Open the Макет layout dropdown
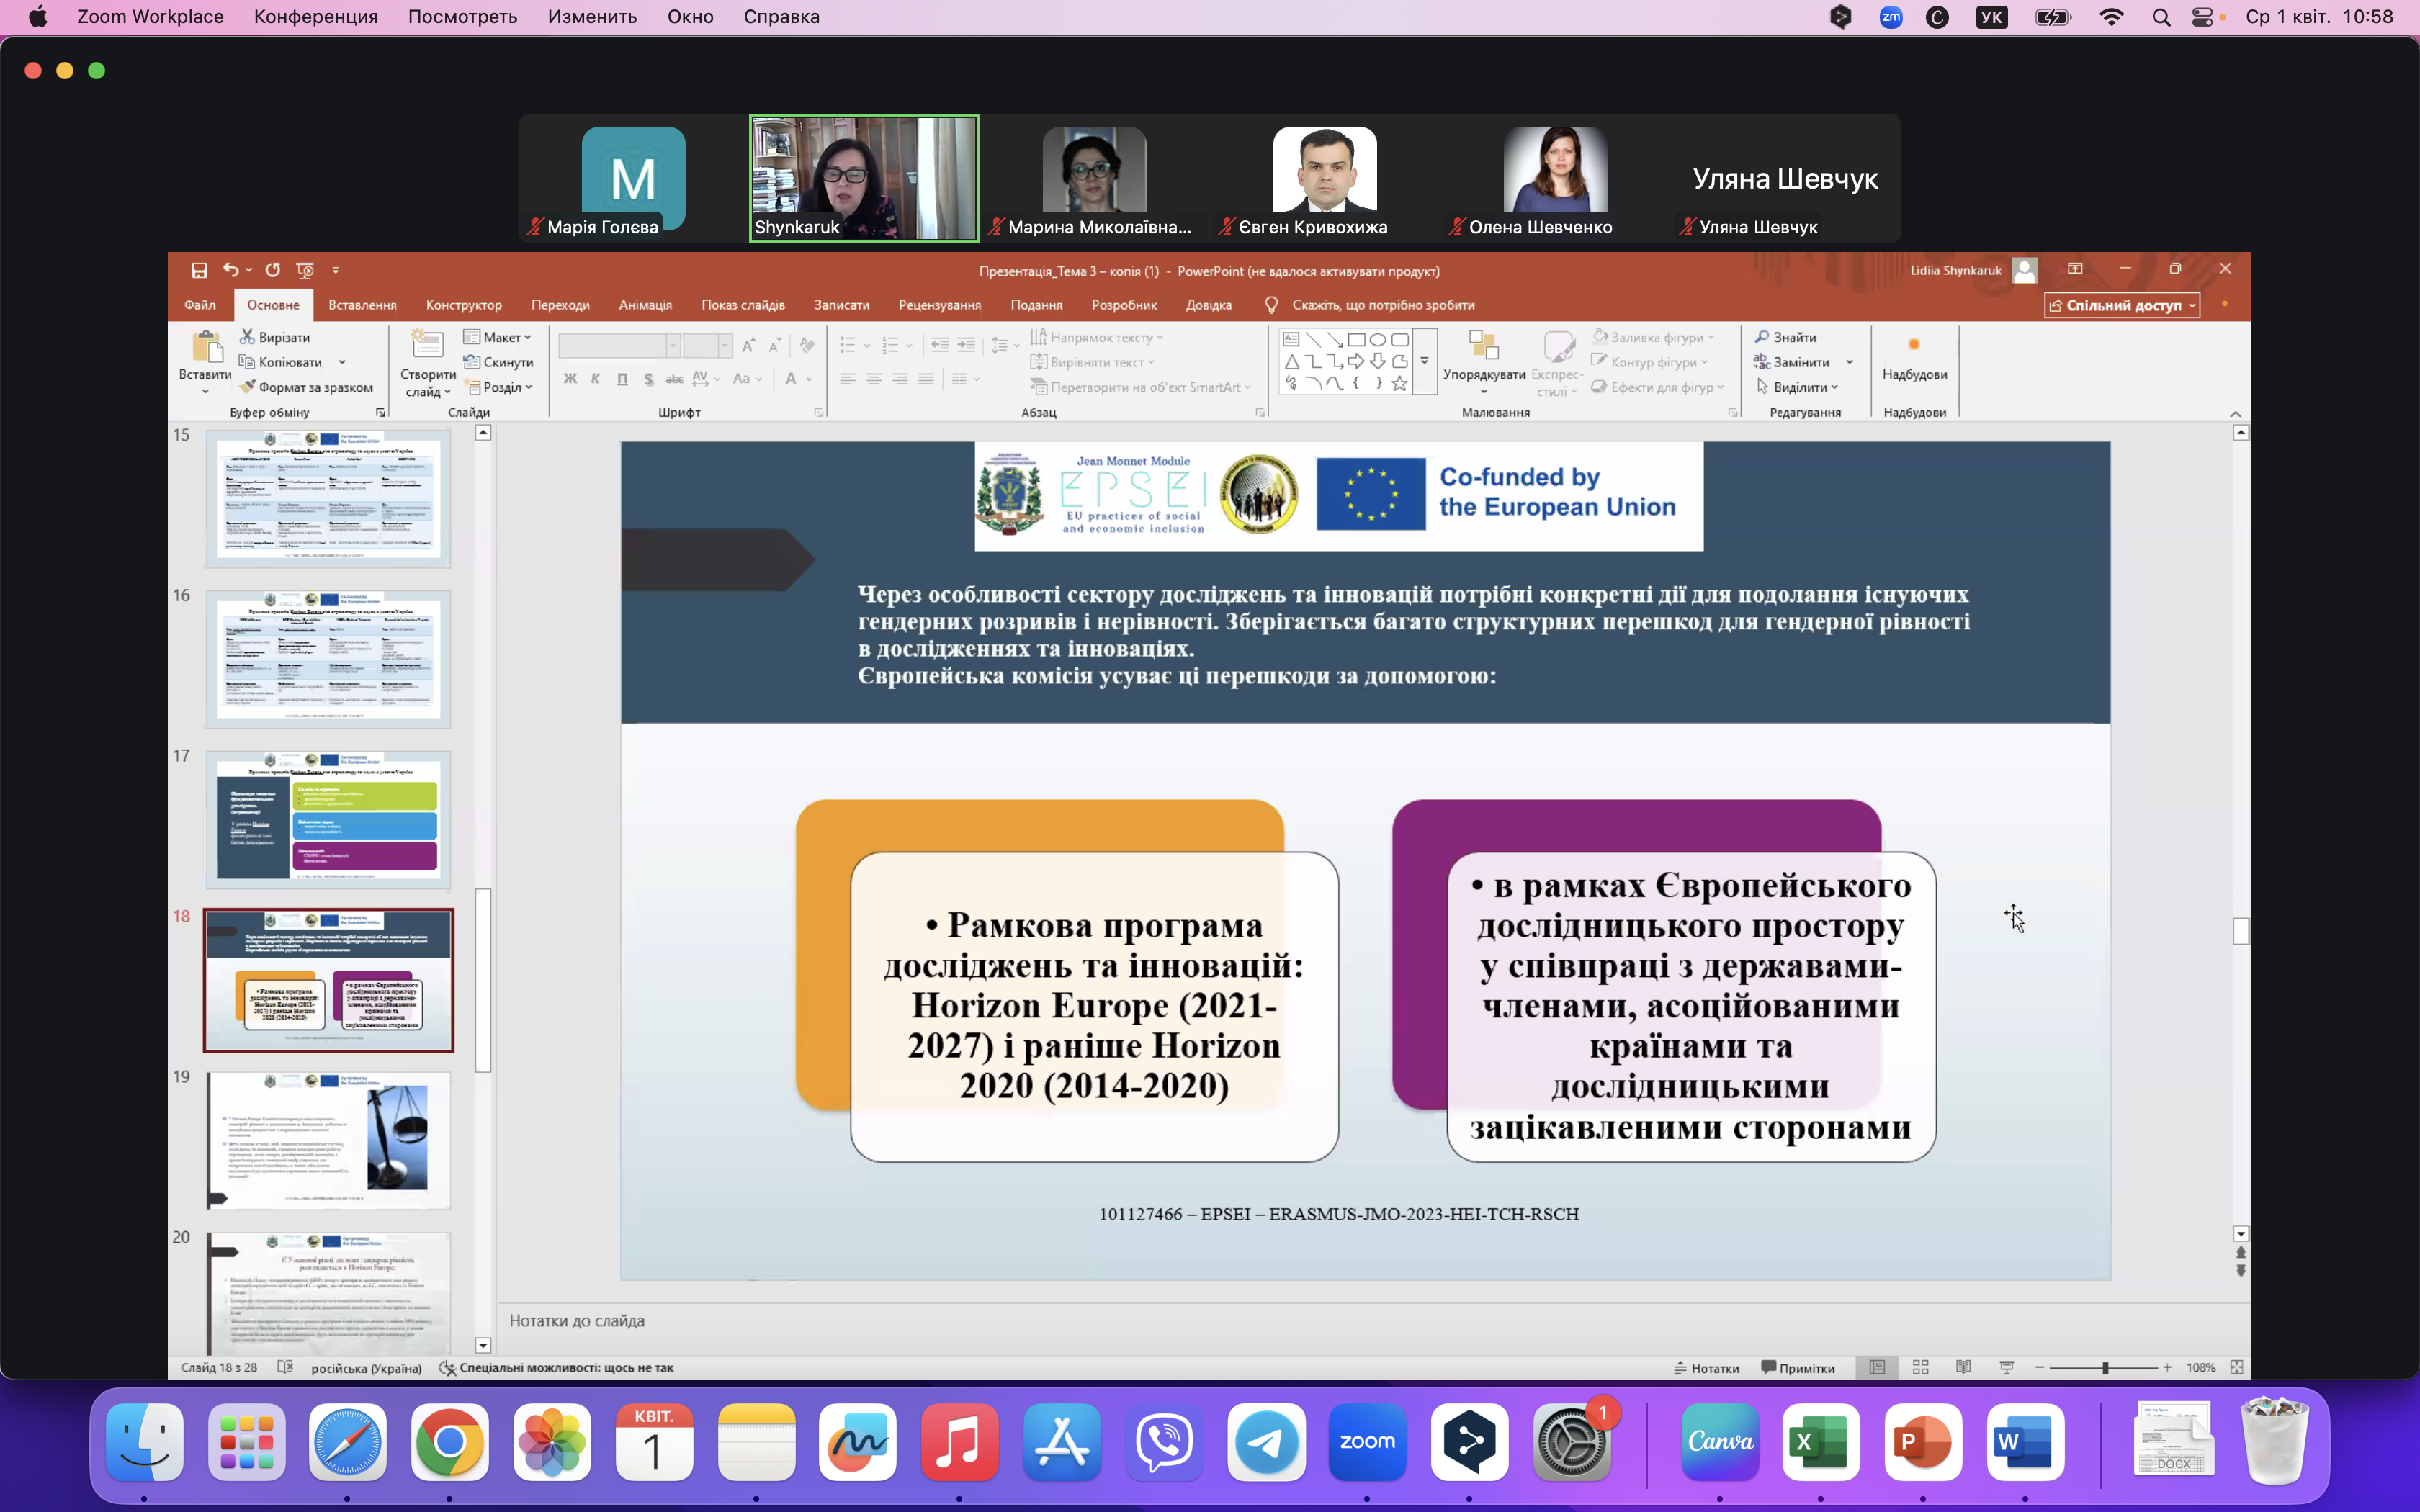Image resolution: width=2420 pixels, height=1512 pixels. (x=499, y=337)
